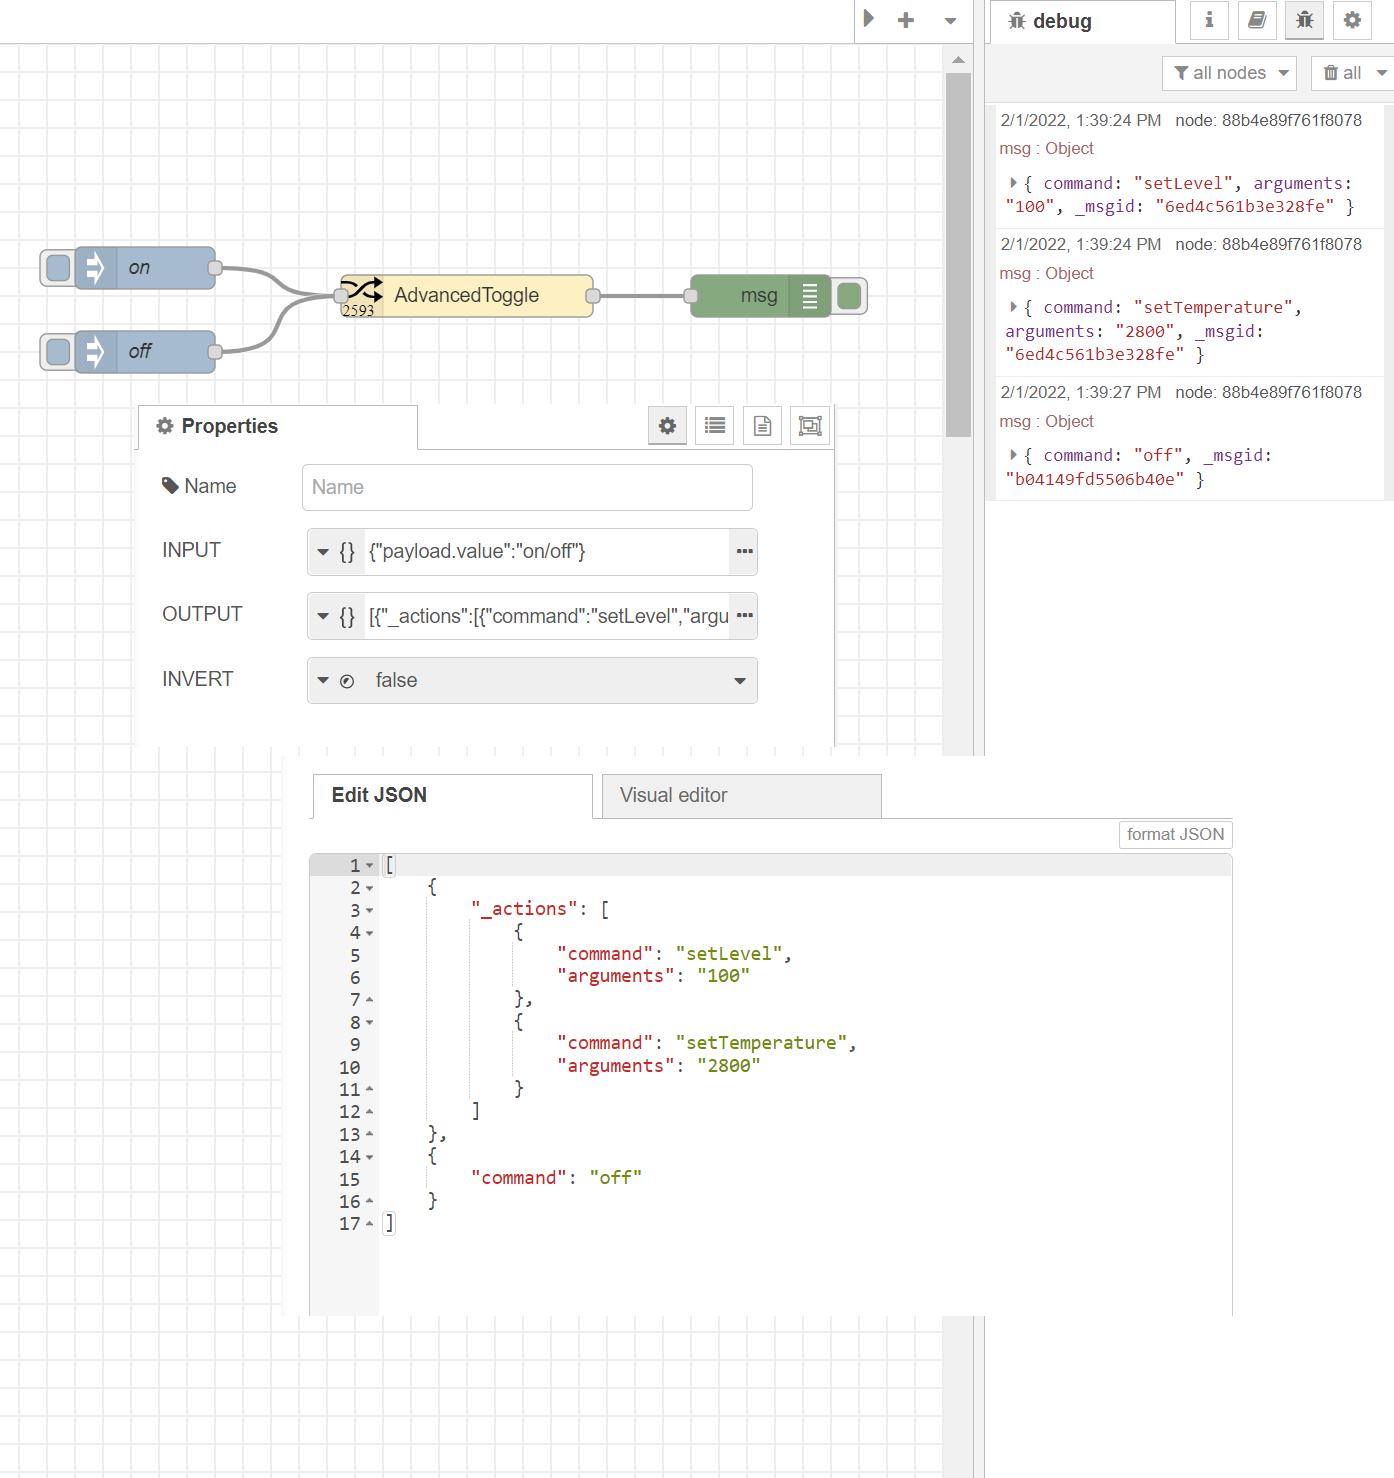Select the debug messages bug icon

coord(1304,20)
